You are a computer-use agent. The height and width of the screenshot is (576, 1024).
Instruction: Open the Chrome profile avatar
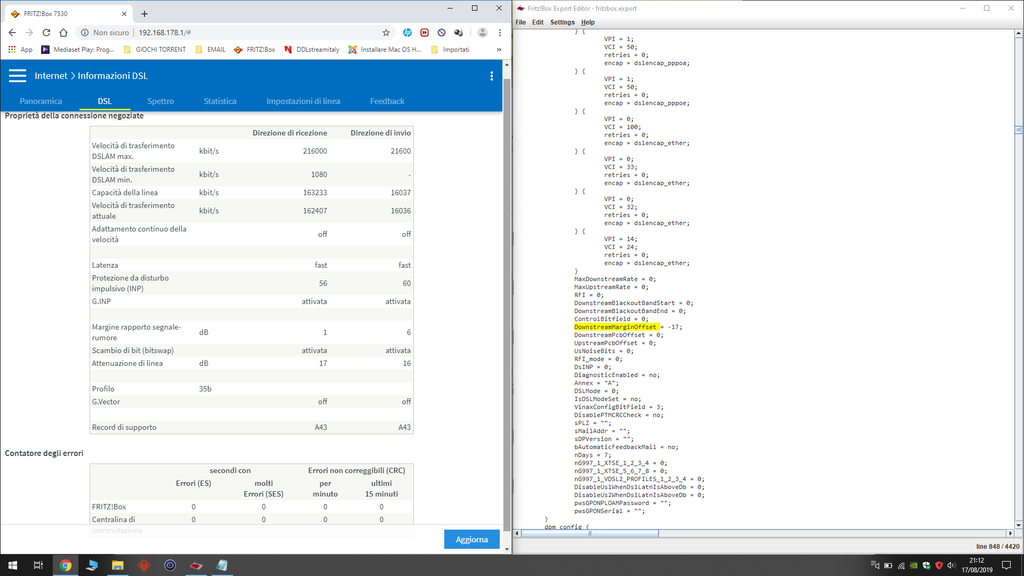482,32
